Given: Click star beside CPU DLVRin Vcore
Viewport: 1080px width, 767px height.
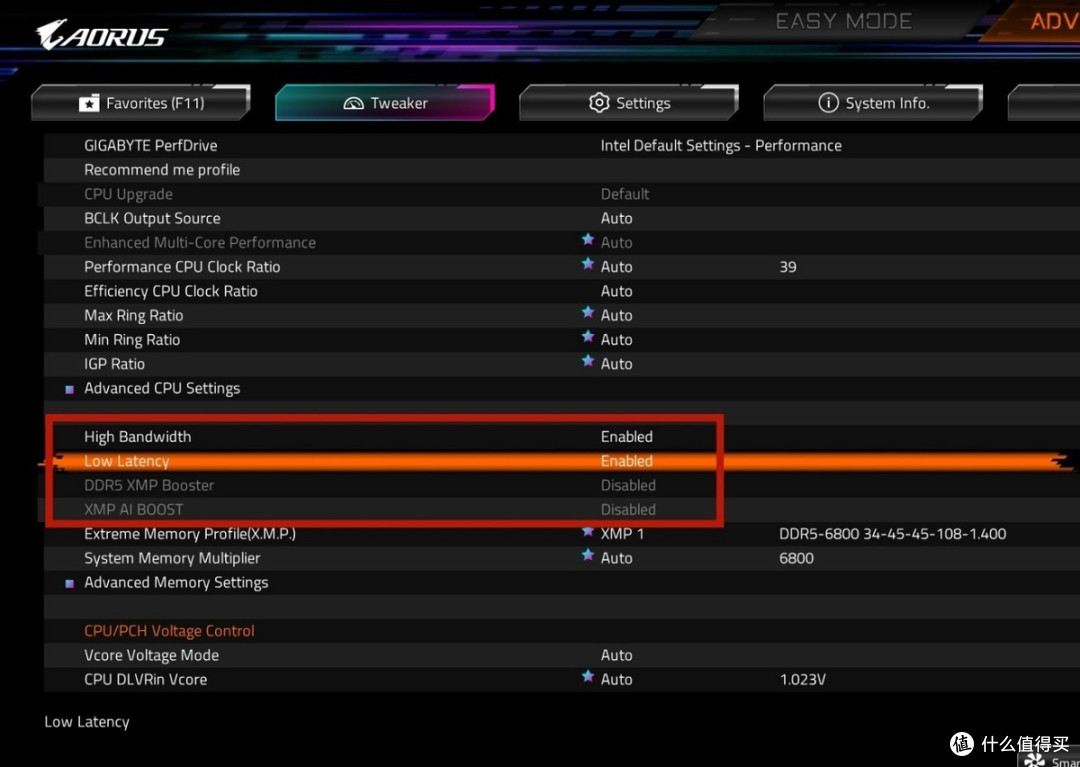Looking at the screenshot, I should [x=588, y=675].
